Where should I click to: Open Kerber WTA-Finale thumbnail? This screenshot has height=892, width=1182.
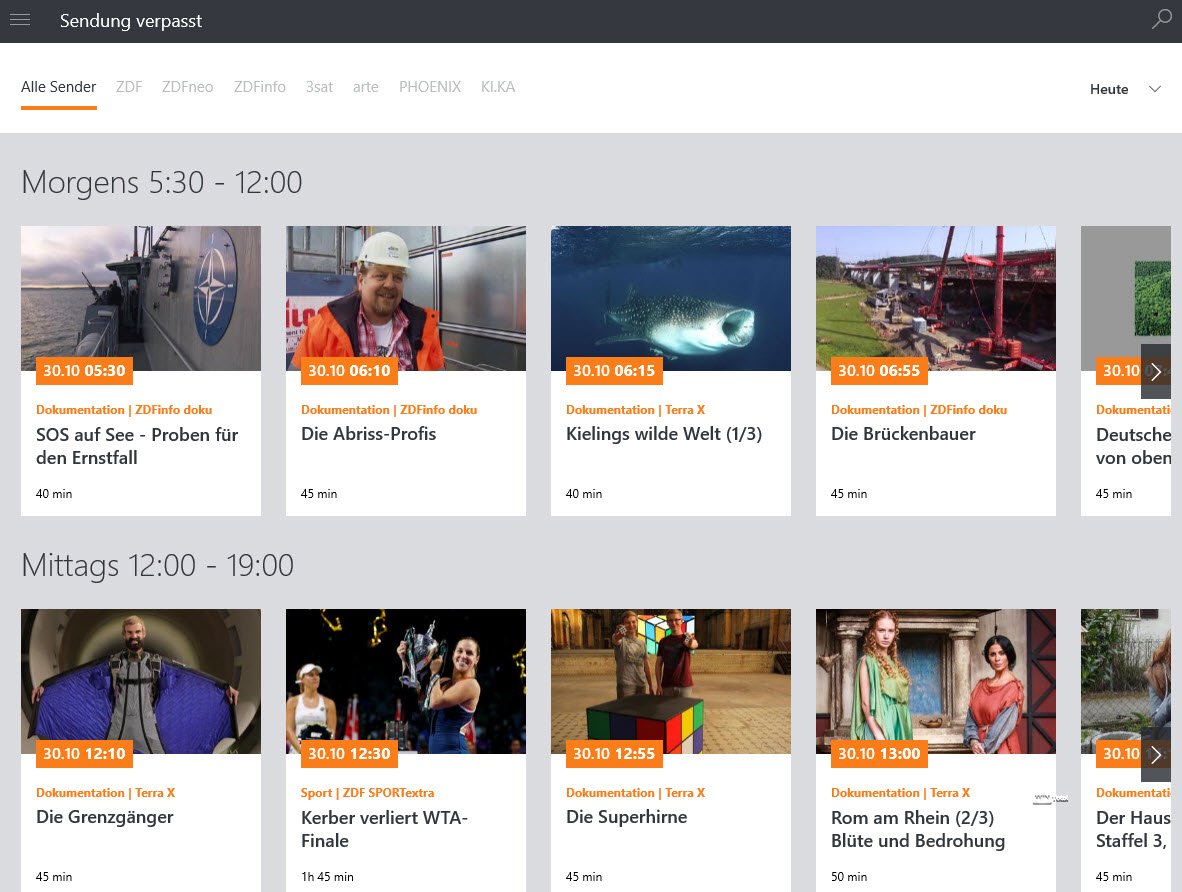[406, 681]
